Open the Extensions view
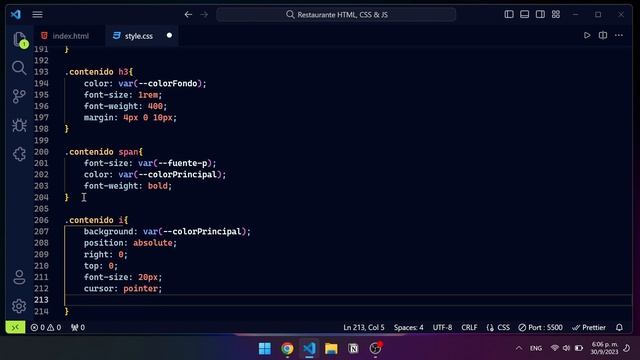The height and width of the screenshot is (360, 640). [x=19, y=154]
